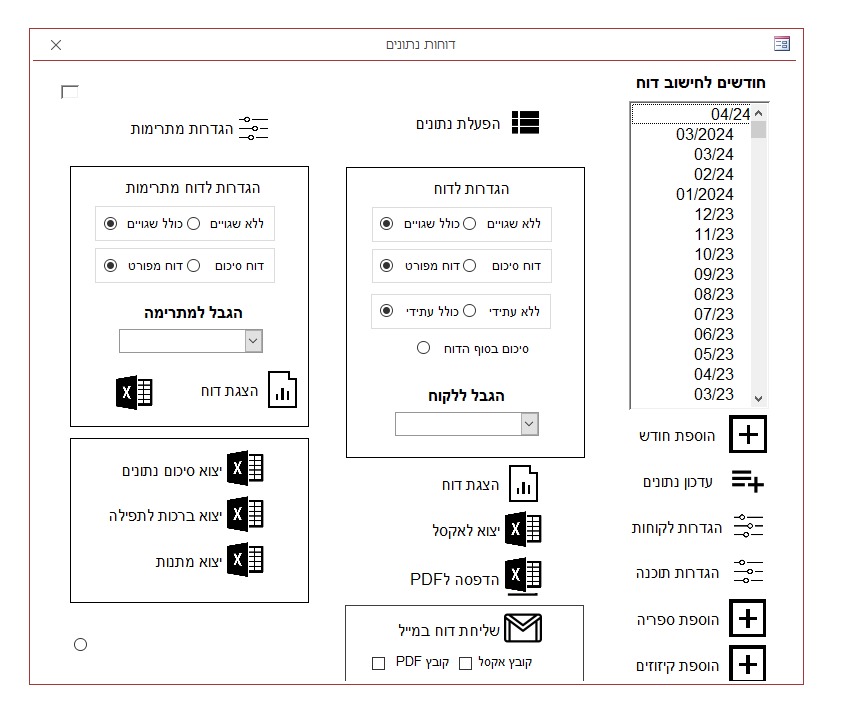
Task: Click the יצוא ברכות לתפילה label
Action: 166,515
